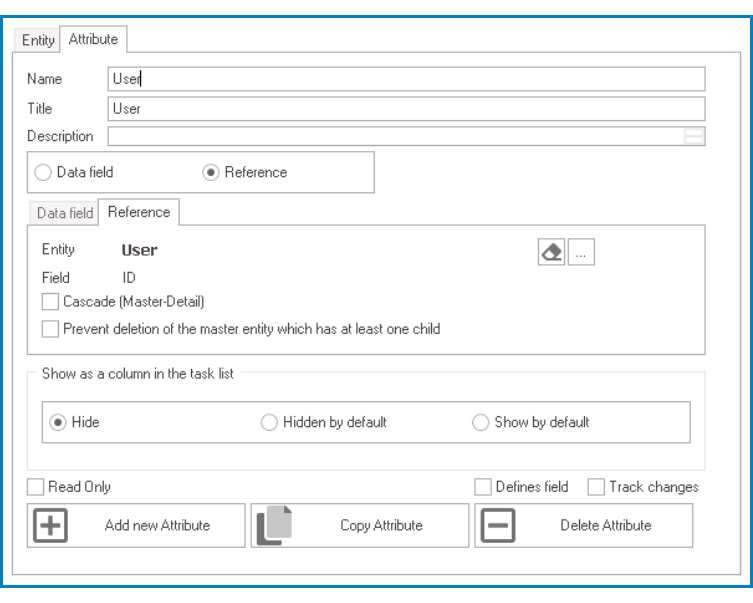Click the ID field value
Viewport: 753px width, 603px height.
(129, 277)
